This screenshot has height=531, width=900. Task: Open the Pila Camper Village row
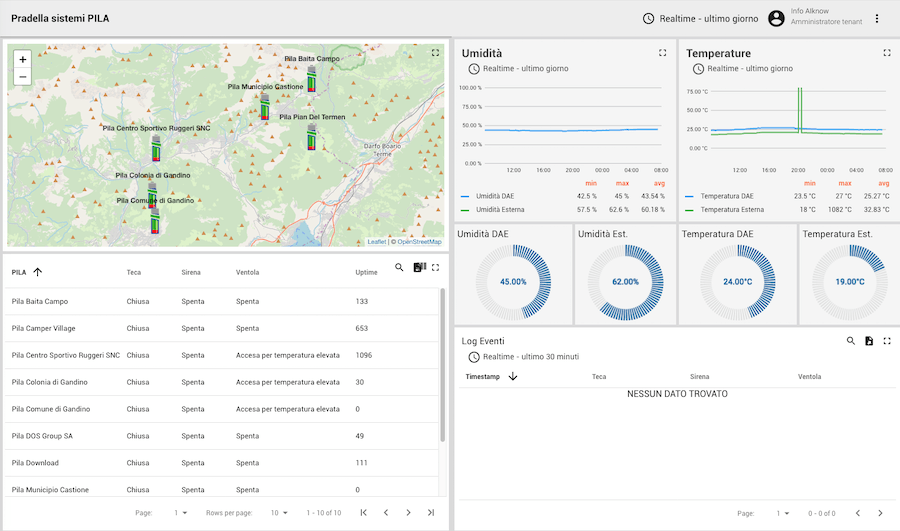pyautogui.click(x=41, y=328)
